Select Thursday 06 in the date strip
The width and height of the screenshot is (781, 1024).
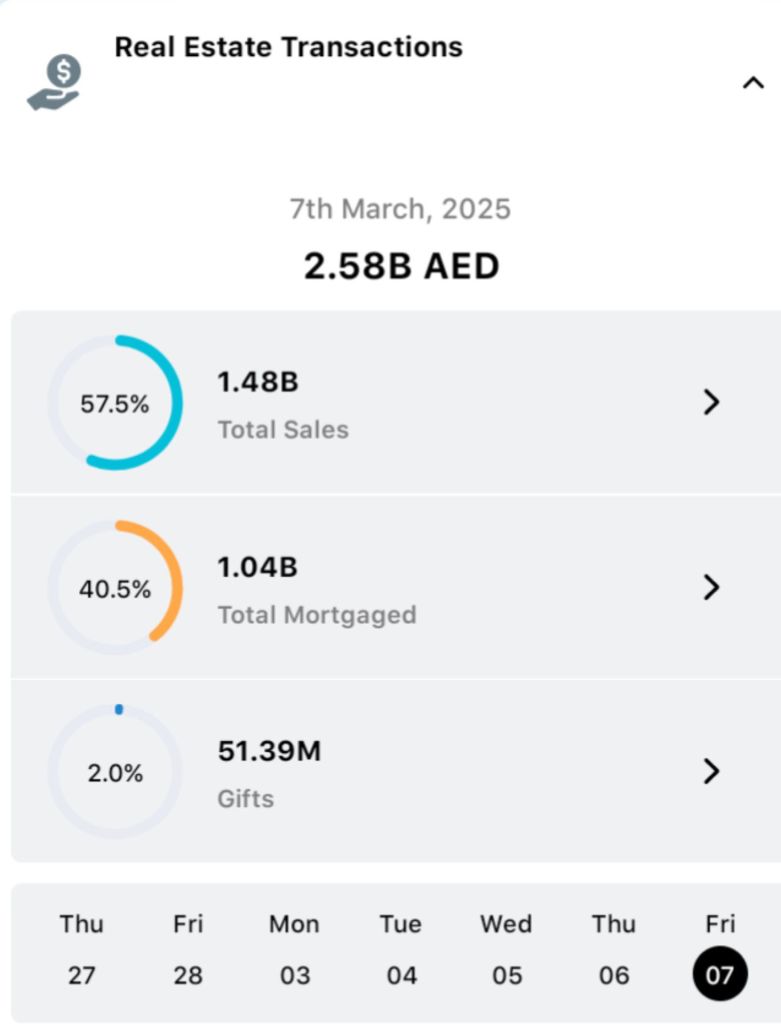pyautogui.click(x=613, y=950)
